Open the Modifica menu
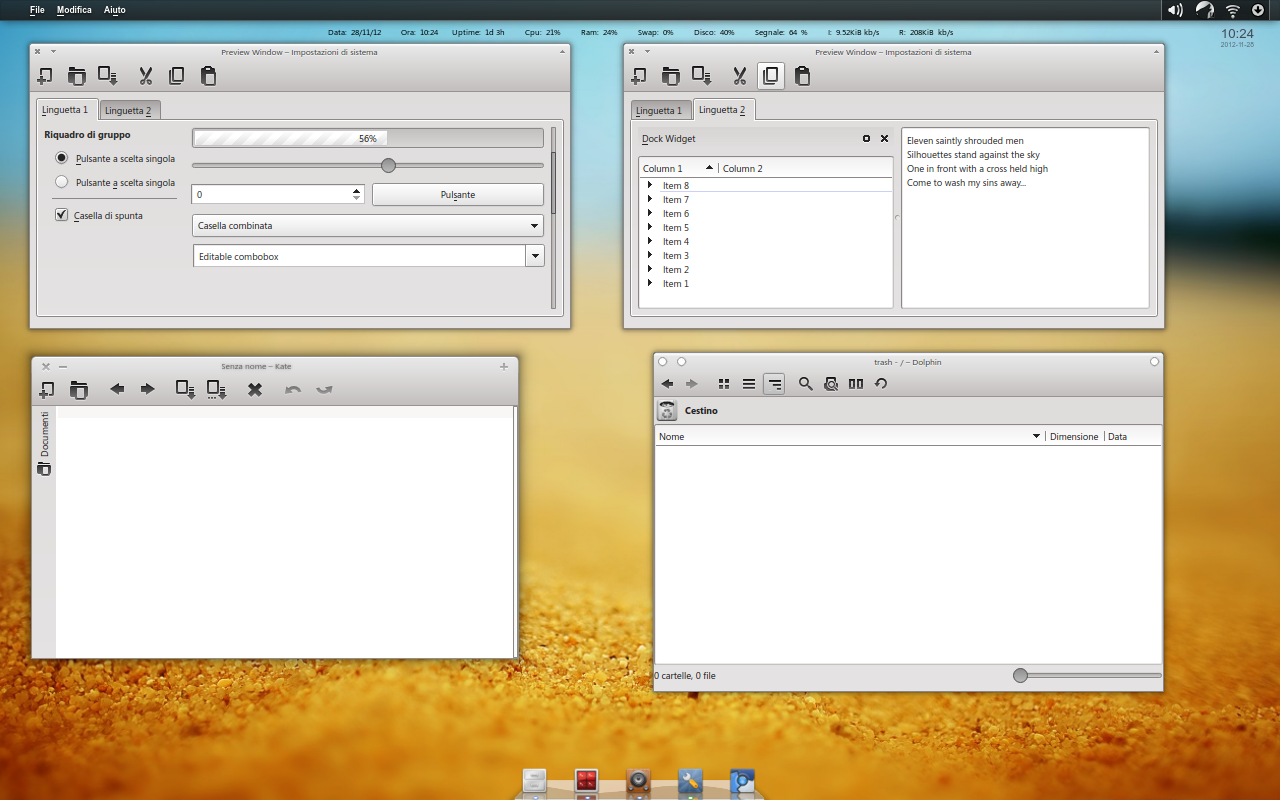Image resolution: width=1280 pixels, height=800 pixels. (74, 10)
